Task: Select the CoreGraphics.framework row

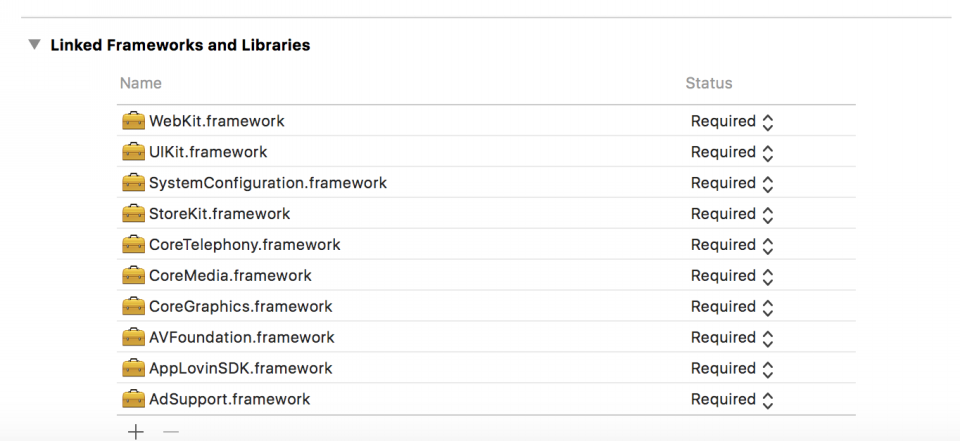Action: click(x=486, y=306)
